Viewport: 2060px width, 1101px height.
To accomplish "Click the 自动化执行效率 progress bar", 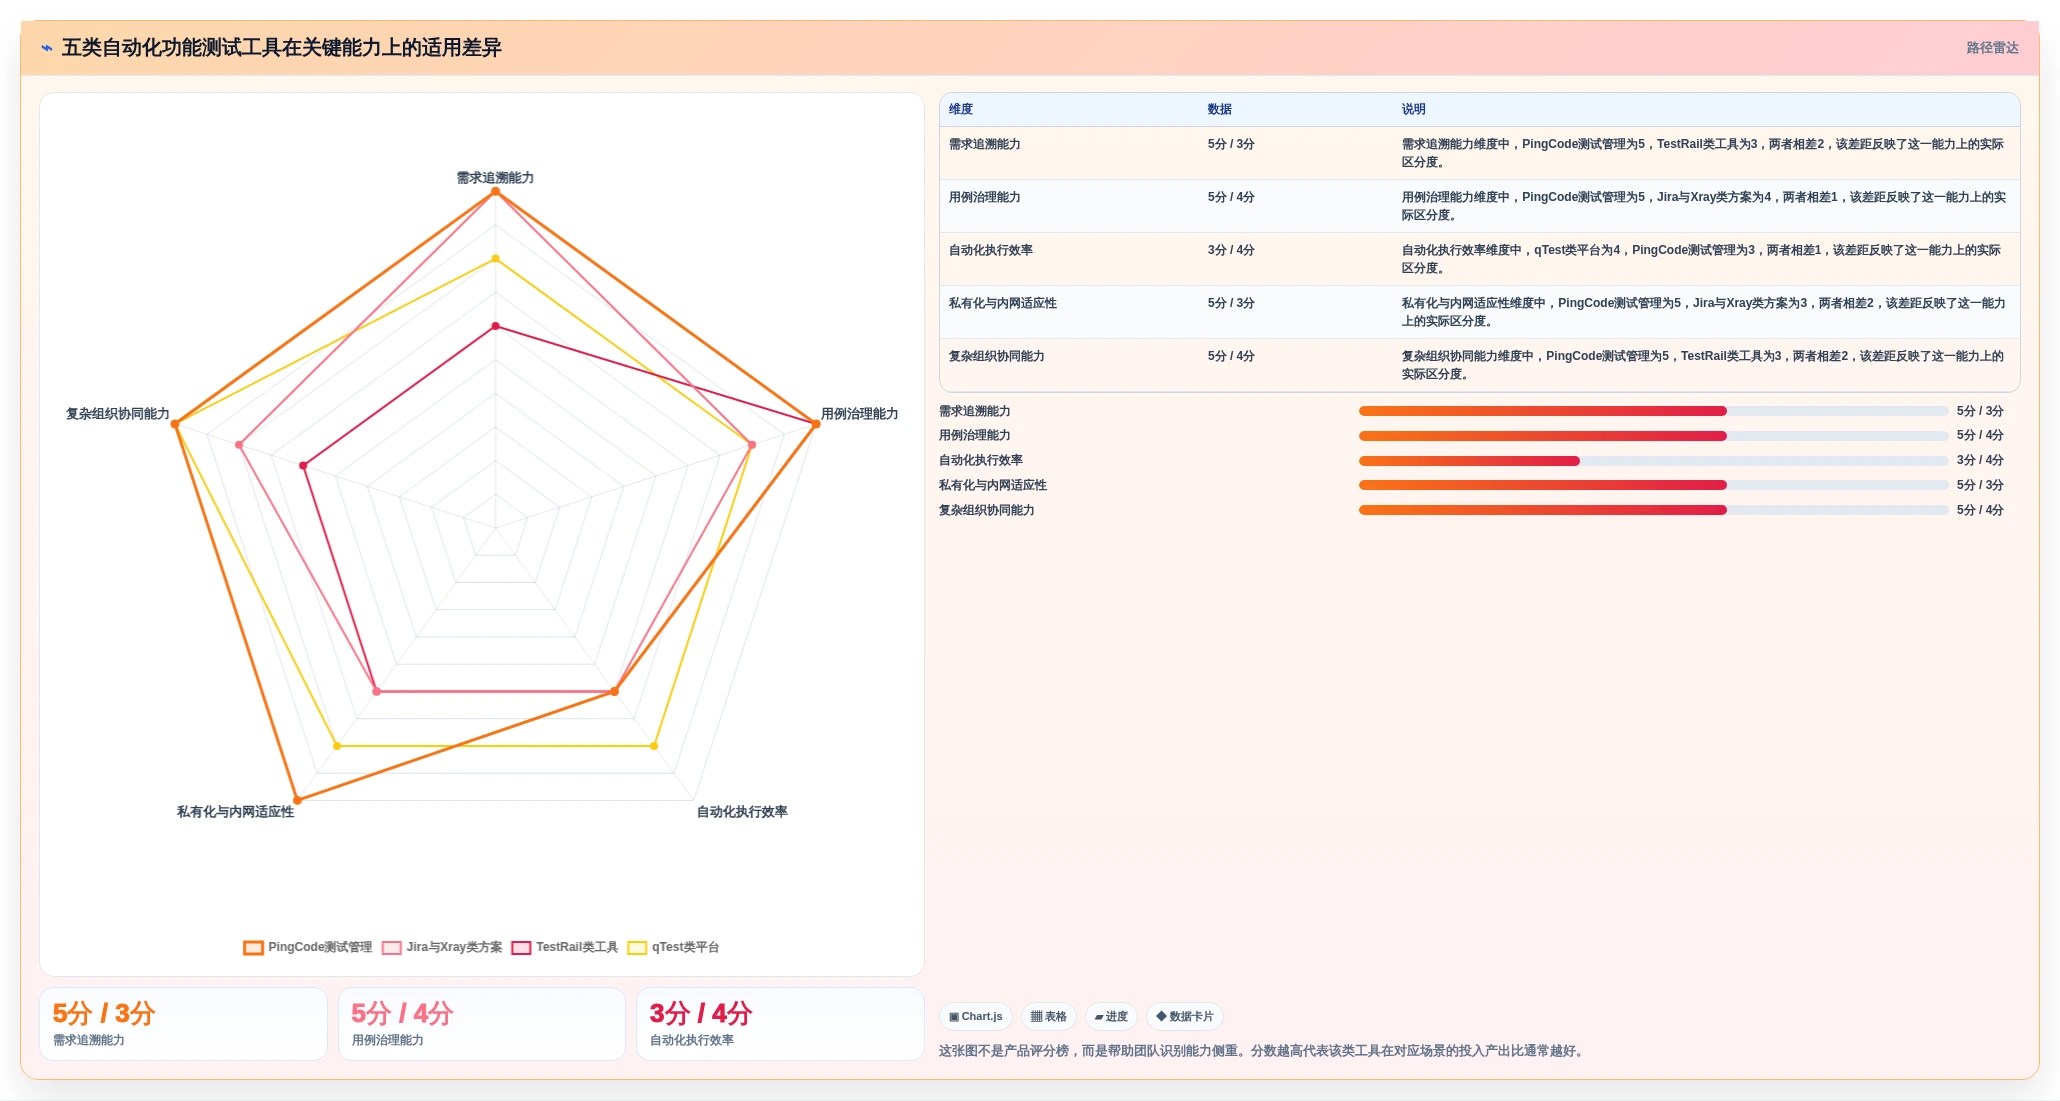I will point(1653,461).
